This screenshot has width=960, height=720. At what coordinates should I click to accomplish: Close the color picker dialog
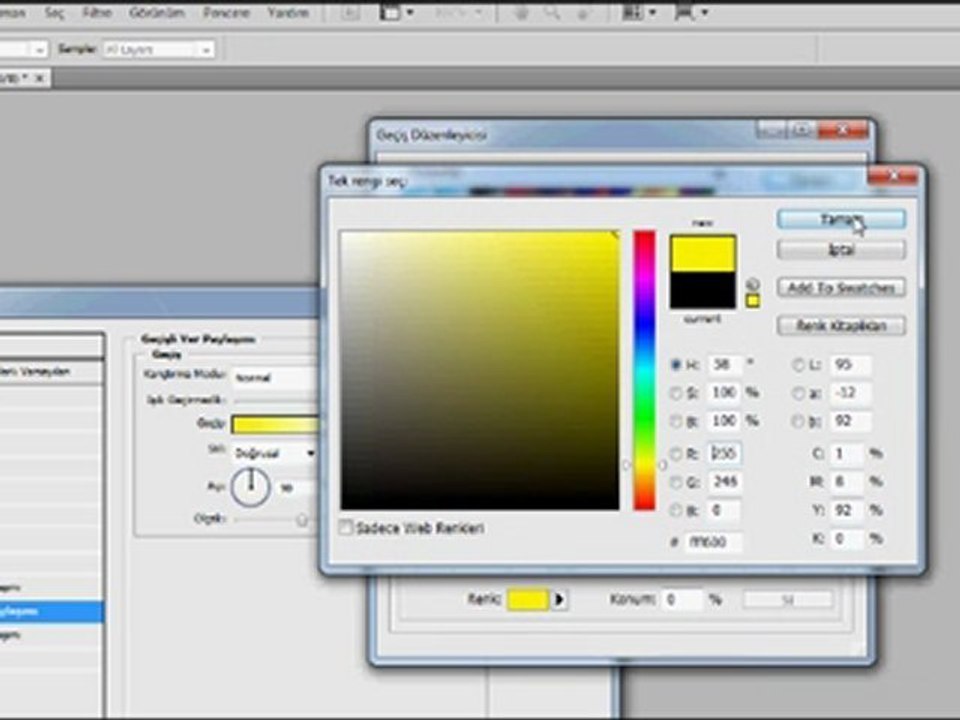[x=893, y=177]
